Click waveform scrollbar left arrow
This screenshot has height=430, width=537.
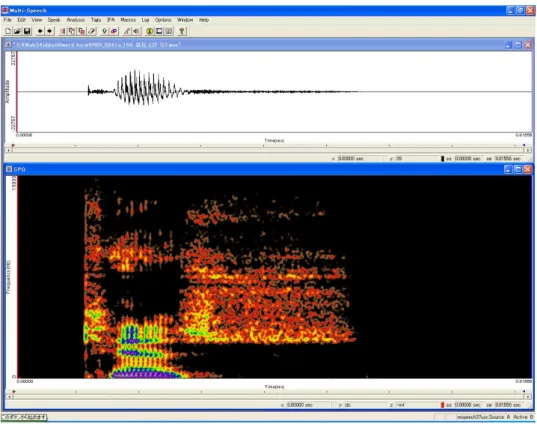(9, 150)
